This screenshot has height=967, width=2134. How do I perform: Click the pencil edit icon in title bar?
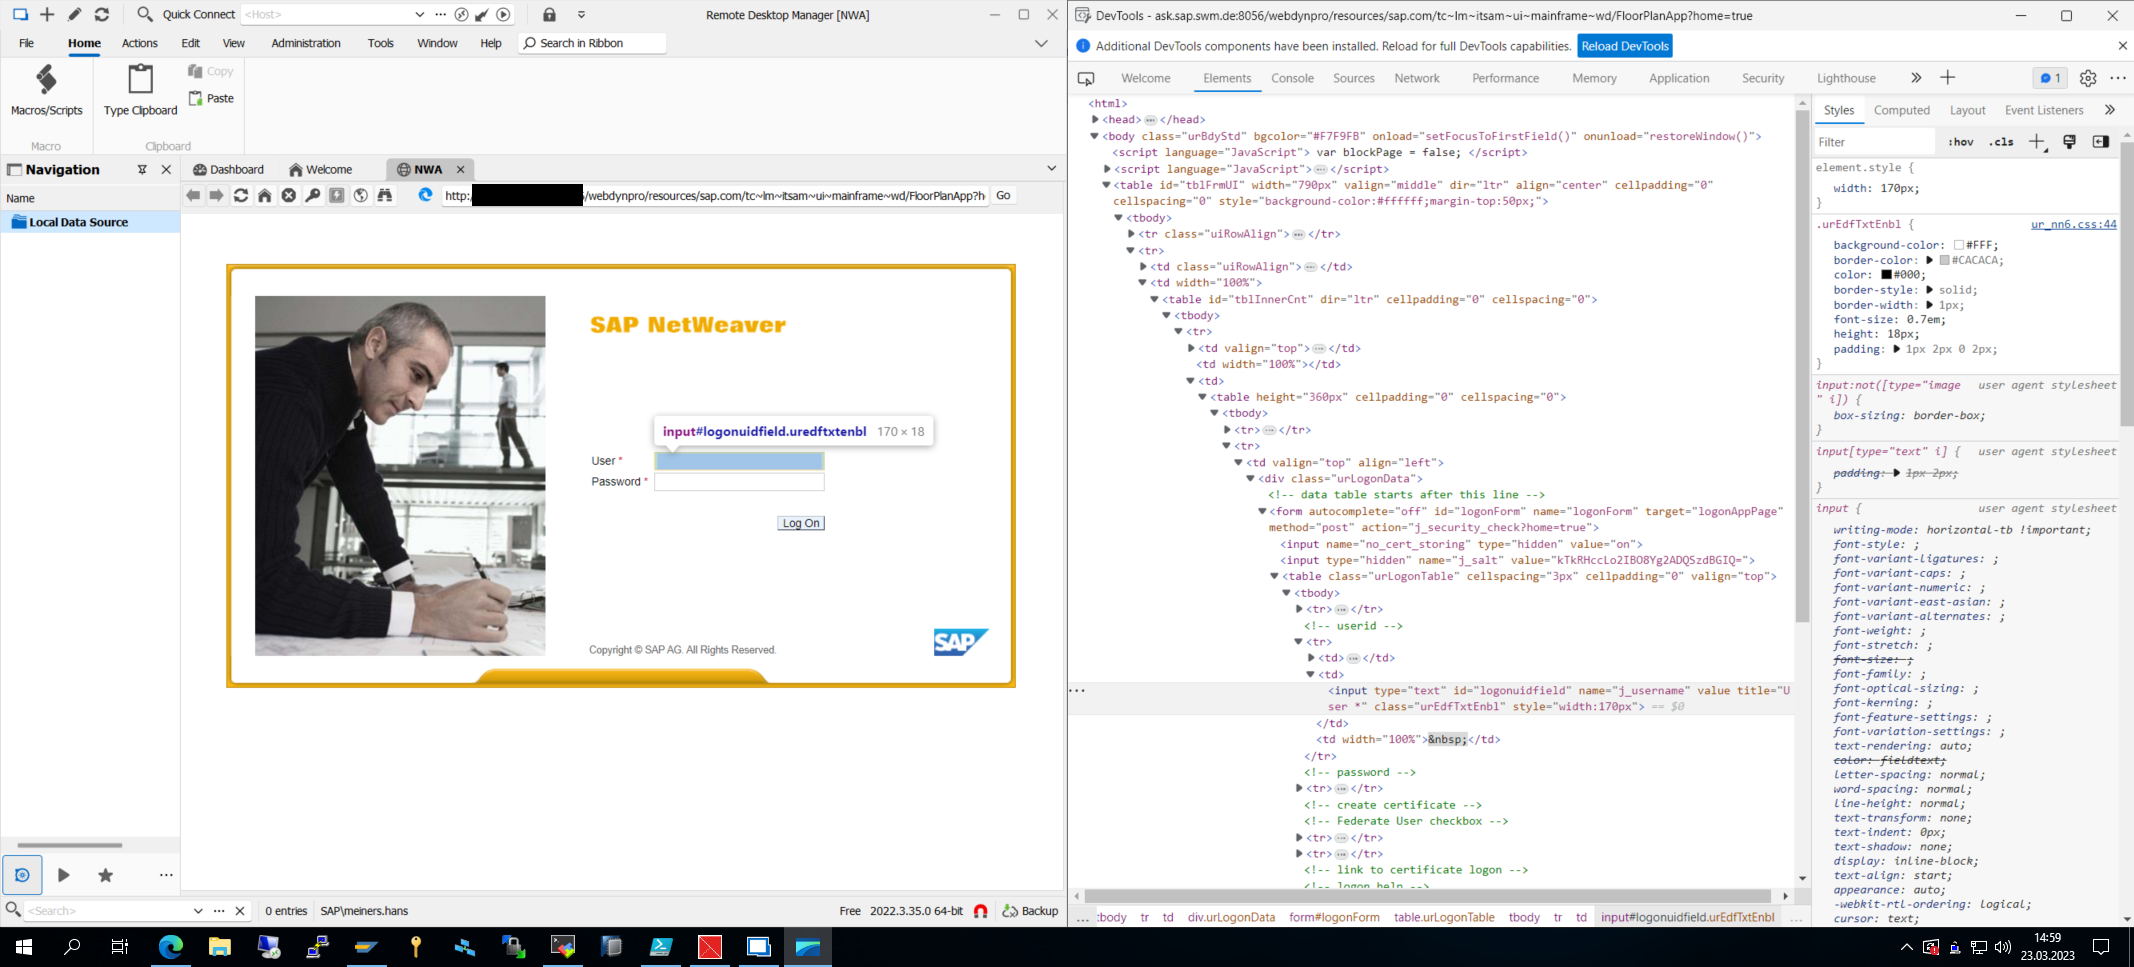coord(74,15)
